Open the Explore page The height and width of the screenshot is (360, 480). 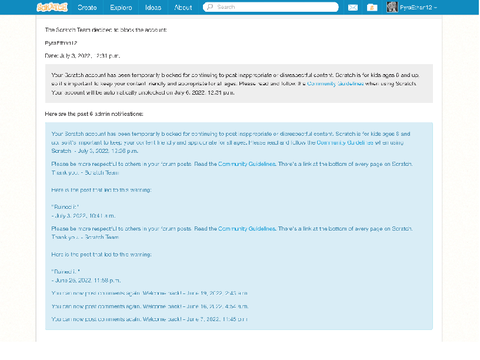(121, 7)
